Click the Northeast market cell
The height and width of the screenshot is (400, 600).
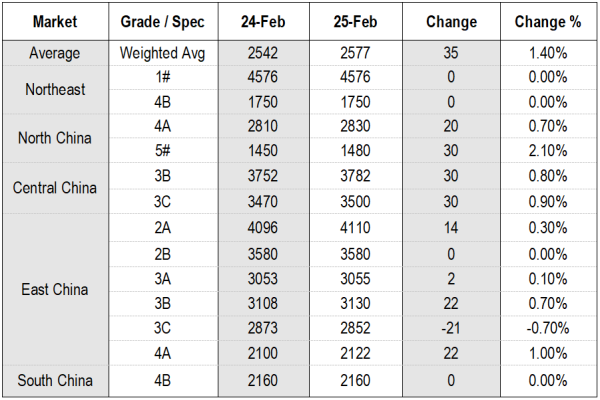[56, 90]
